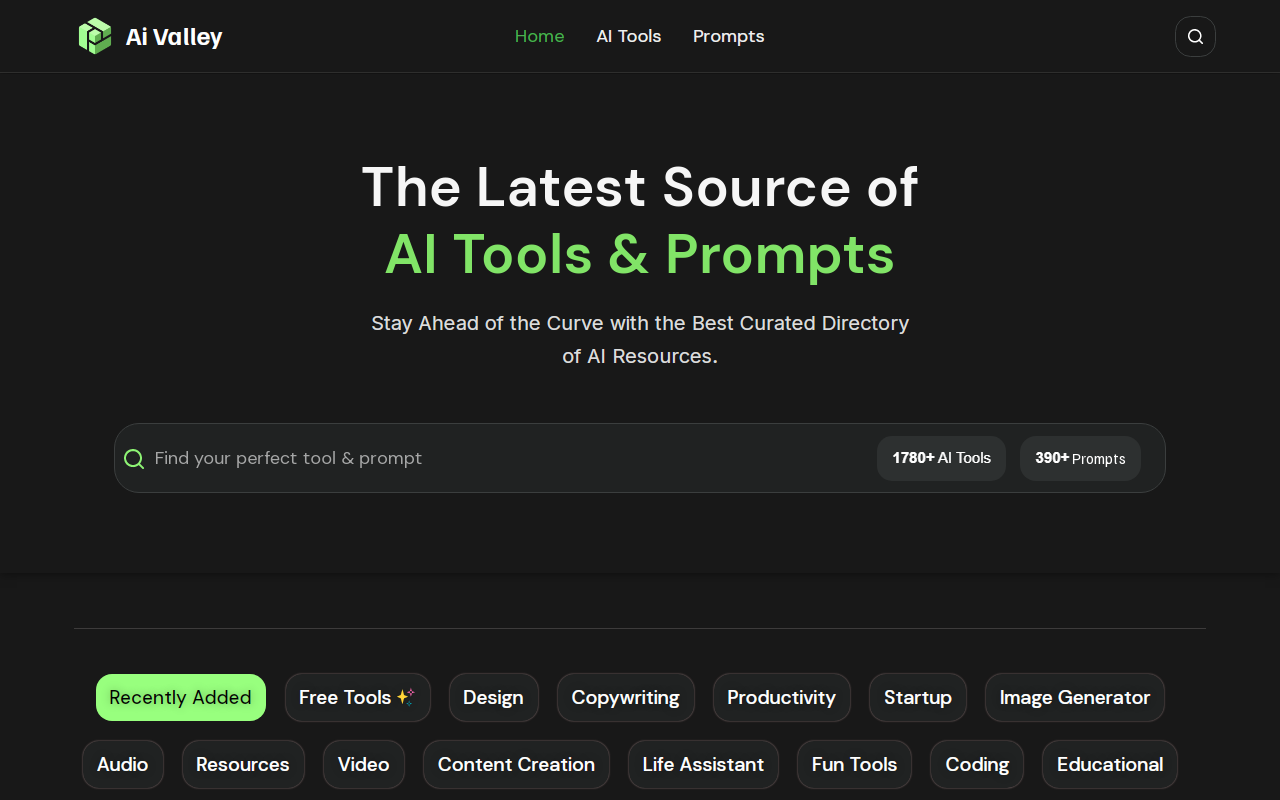Image resolution: width=1280 pixels, height=800 pixels.
Task: Filter by Coding category
Action: (976, 764)
